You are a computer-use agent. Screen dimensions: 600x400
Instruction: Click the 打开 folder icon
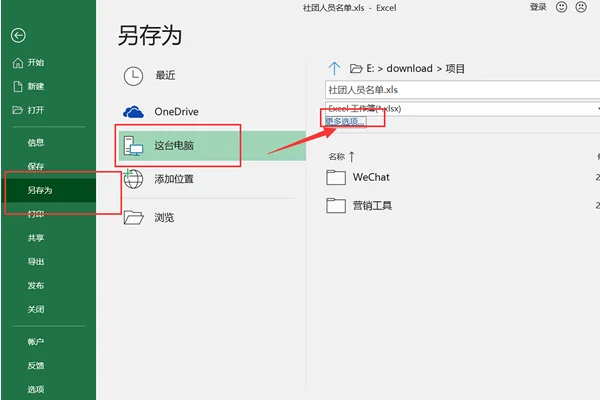18,110
